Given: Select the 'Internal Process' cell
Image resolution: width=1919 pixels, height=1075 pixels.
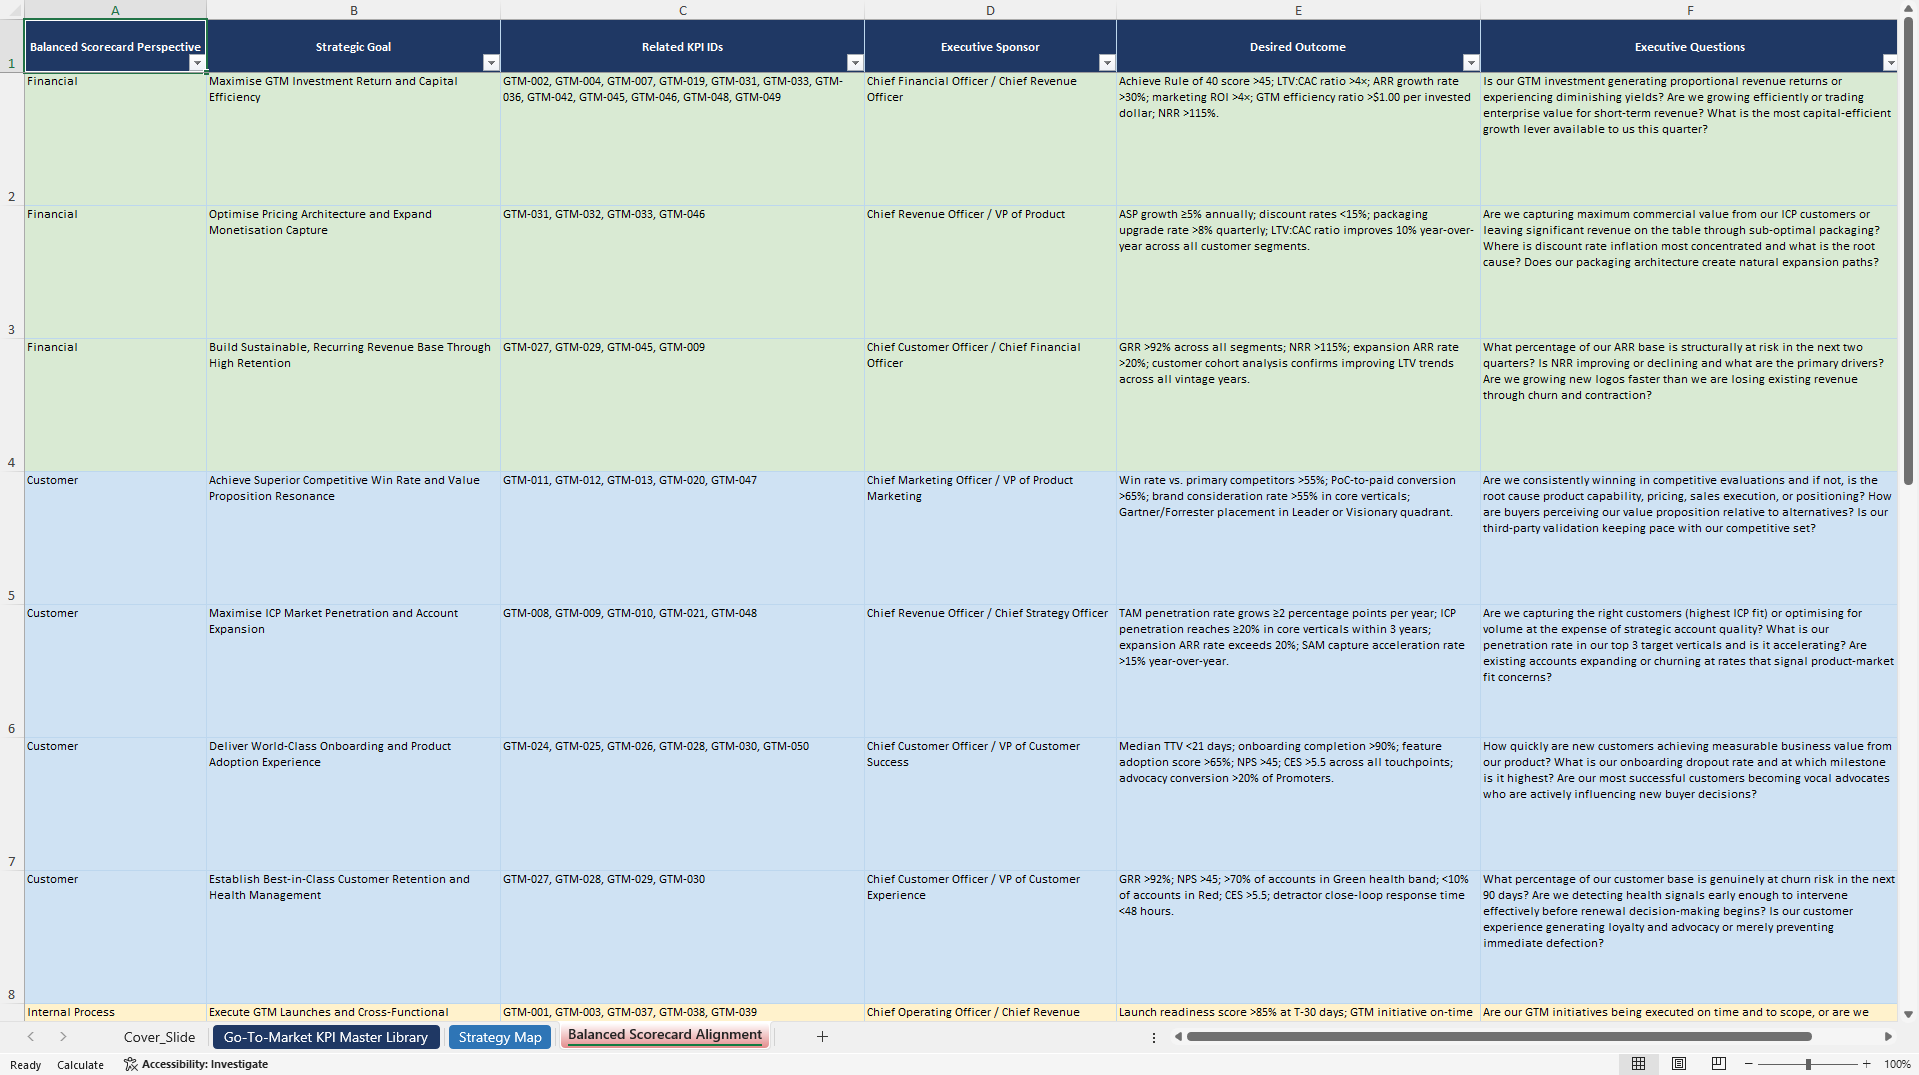Looking at the screenshot, I should 115,1012.
